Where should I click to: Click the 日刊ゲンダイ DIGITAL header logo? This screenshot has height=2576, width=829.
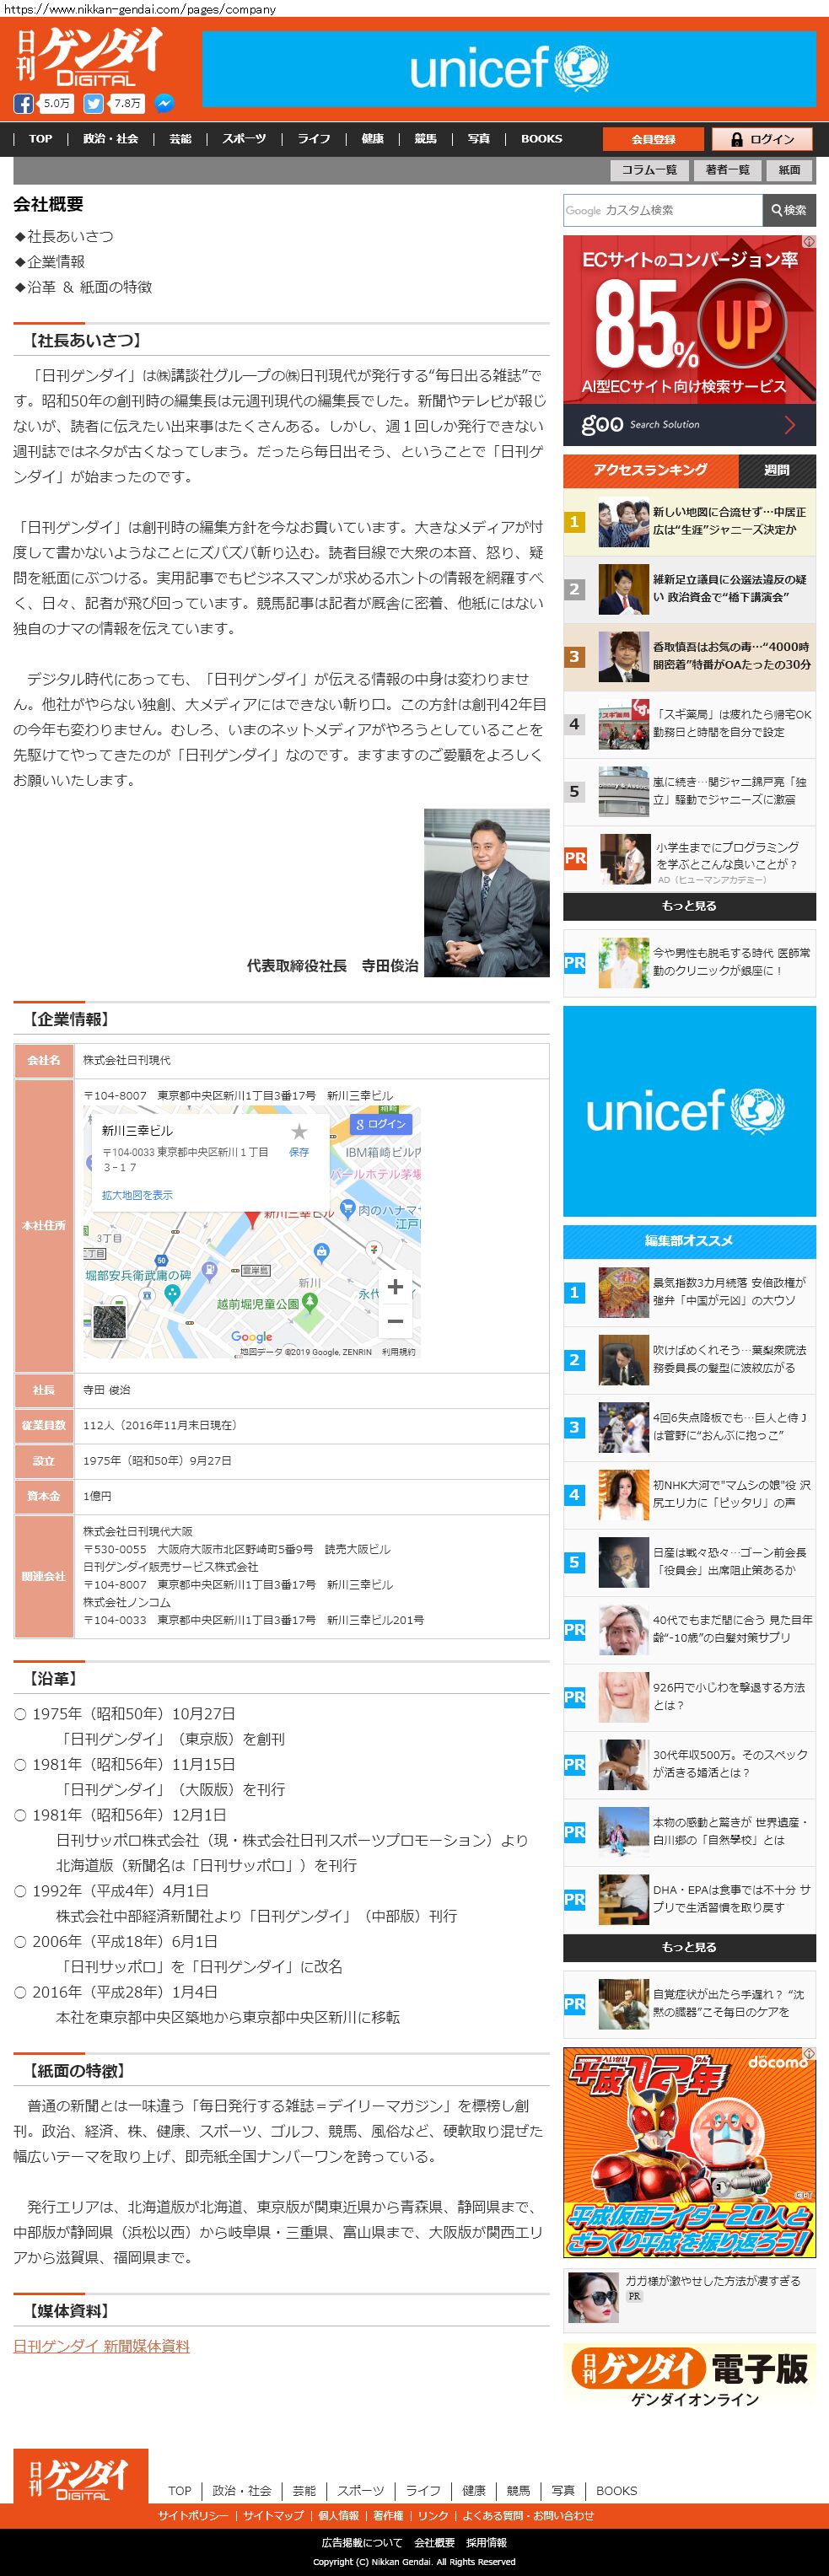[89, 57]
